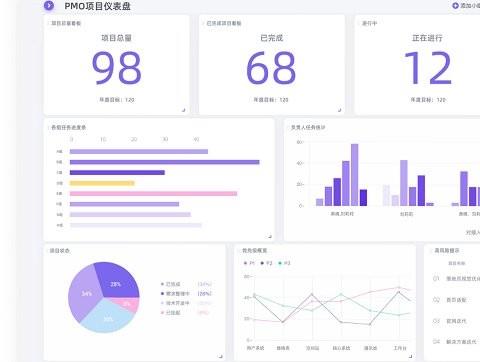The height and width of the screenshot is (362, 480).
Task: Click resize handle on horizontal bar chart card
Action: (x=270, y=236)
